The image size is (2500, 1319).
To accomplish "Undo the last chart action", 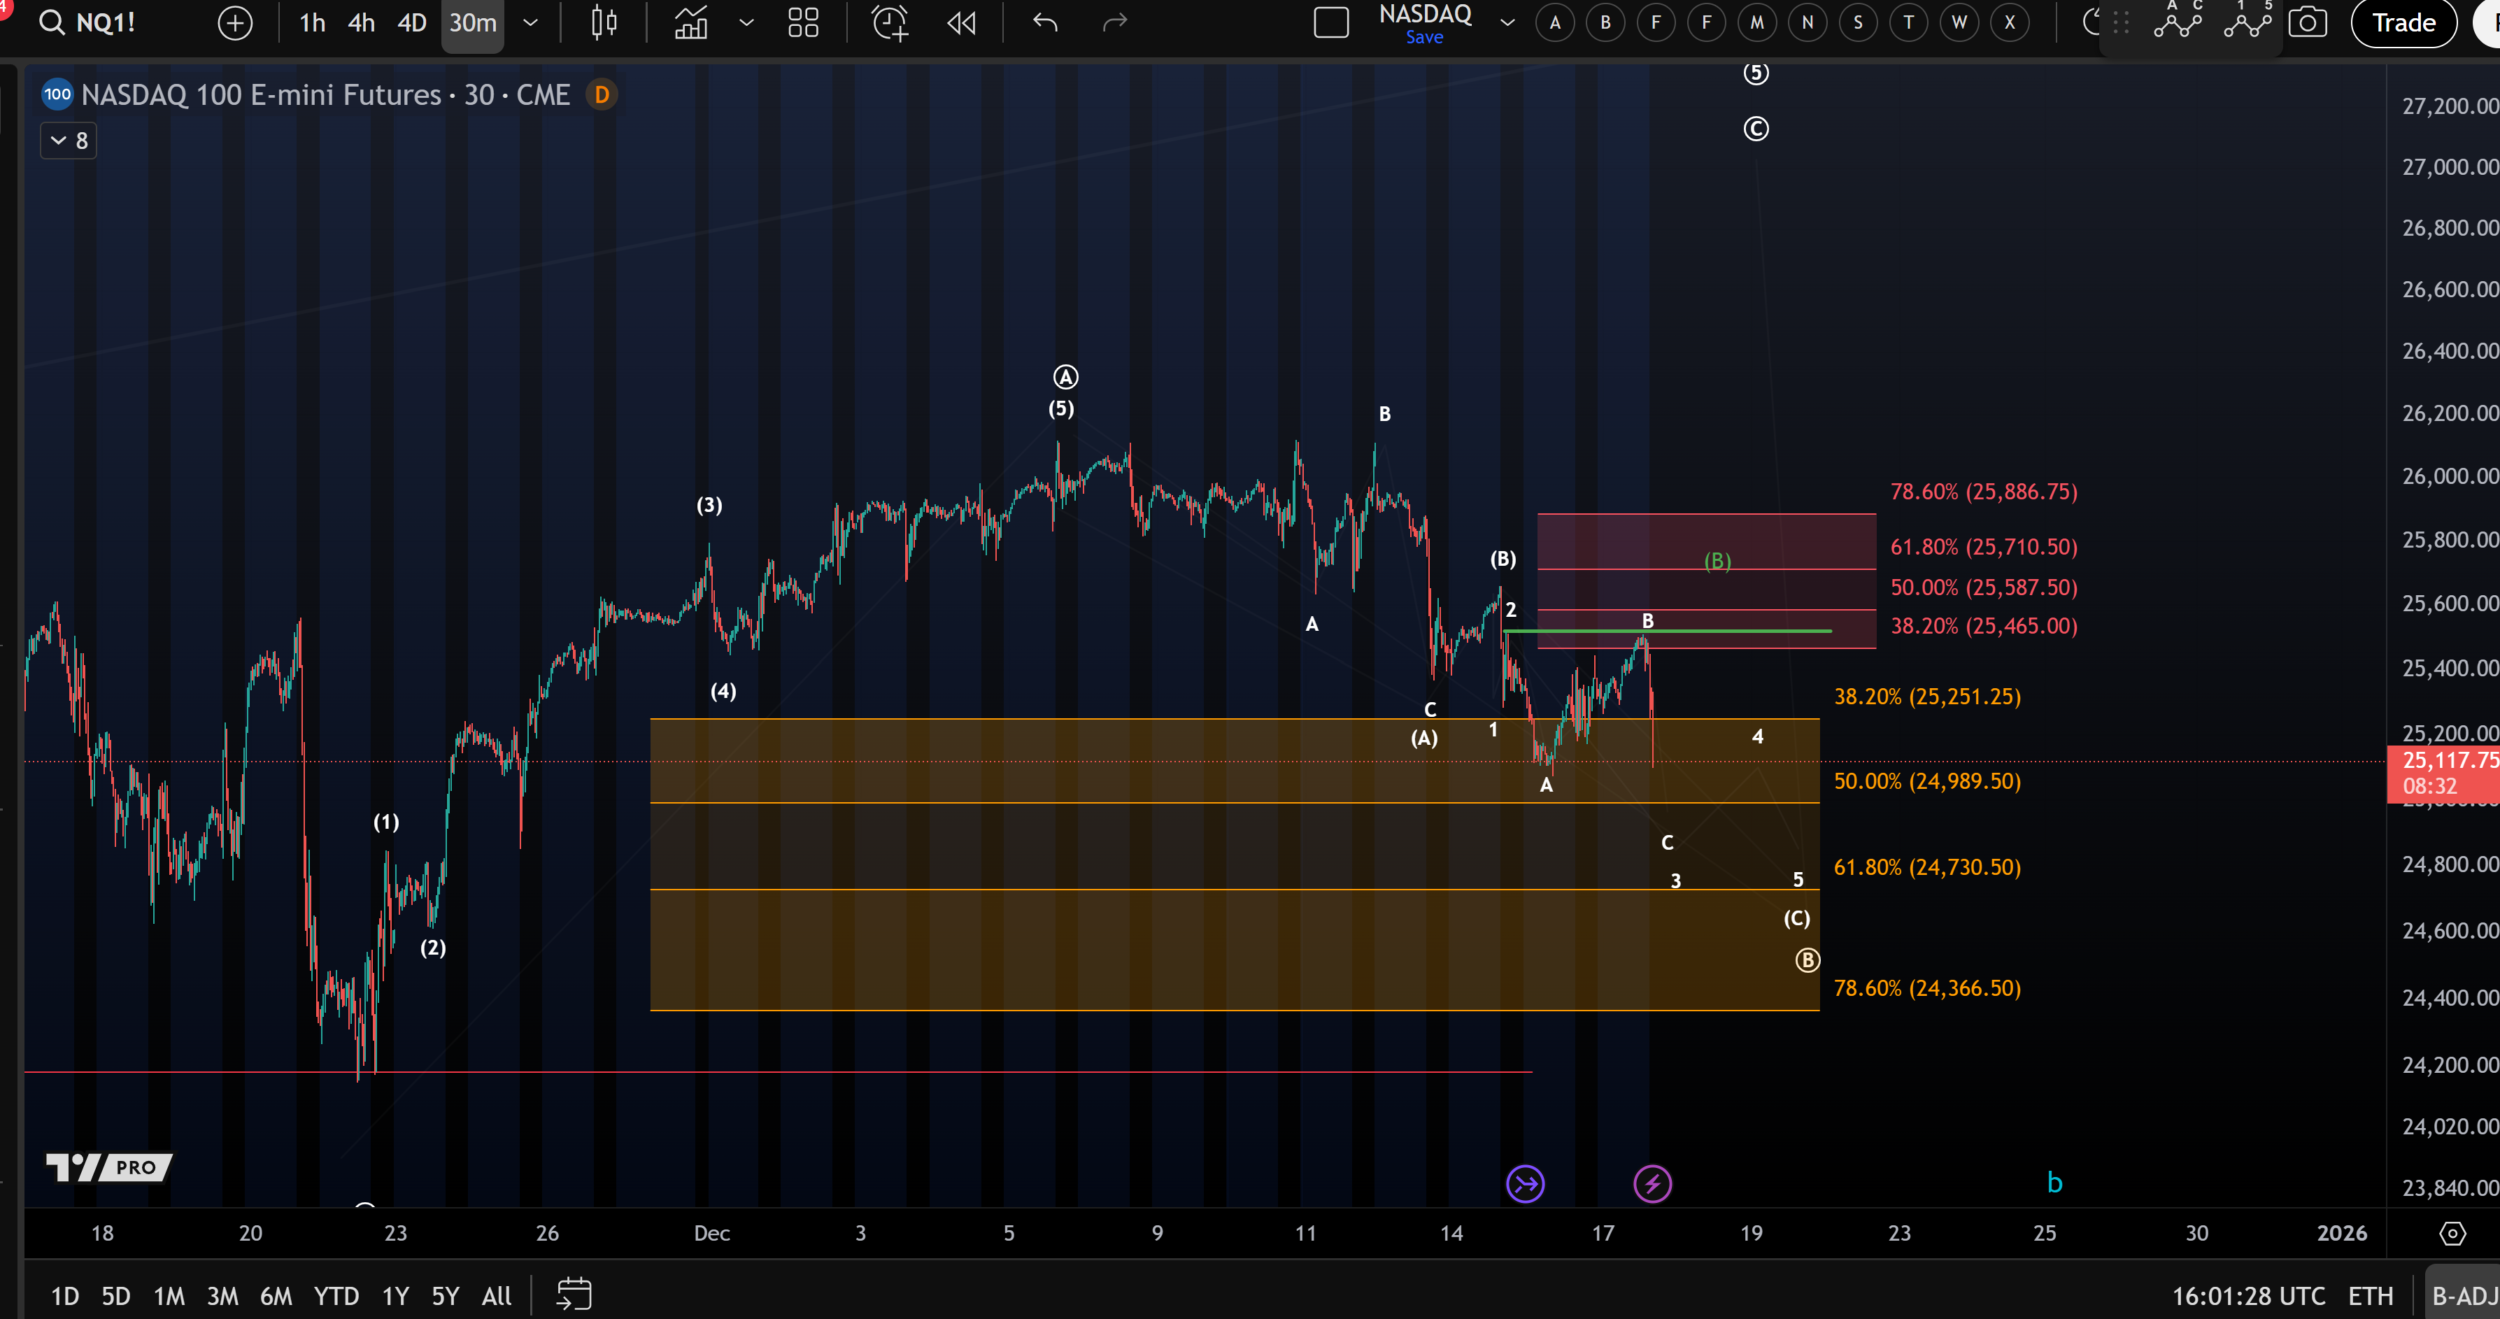I will coord(1045,22).
